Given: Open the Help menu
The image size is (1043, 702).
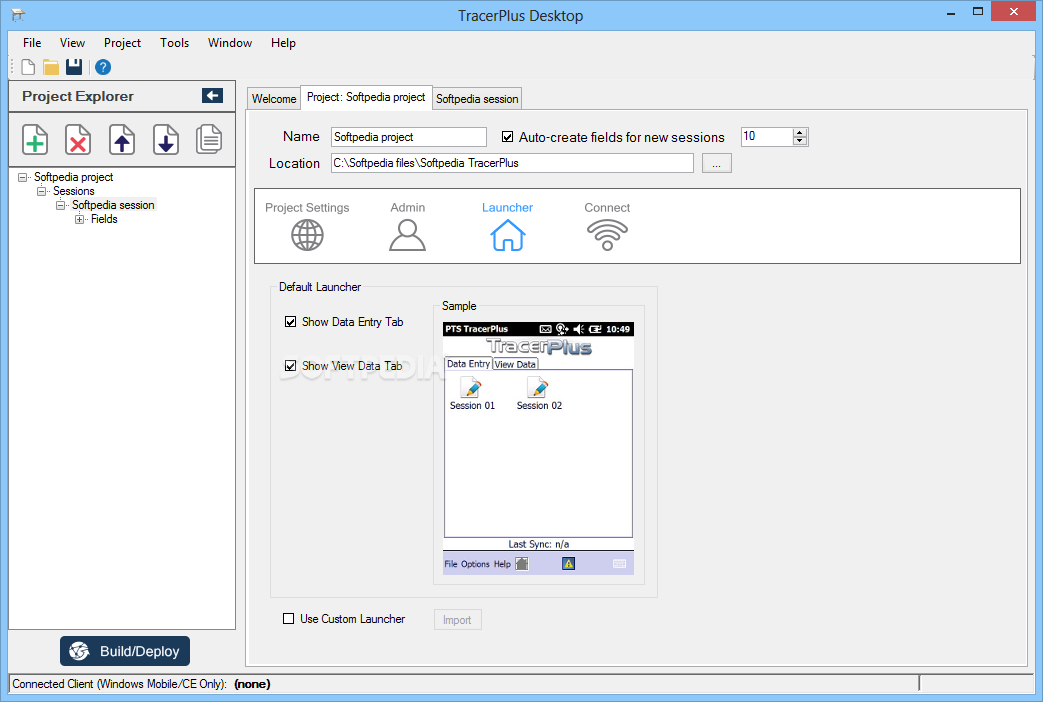Looking at the screenshot, I should [283, 43].
